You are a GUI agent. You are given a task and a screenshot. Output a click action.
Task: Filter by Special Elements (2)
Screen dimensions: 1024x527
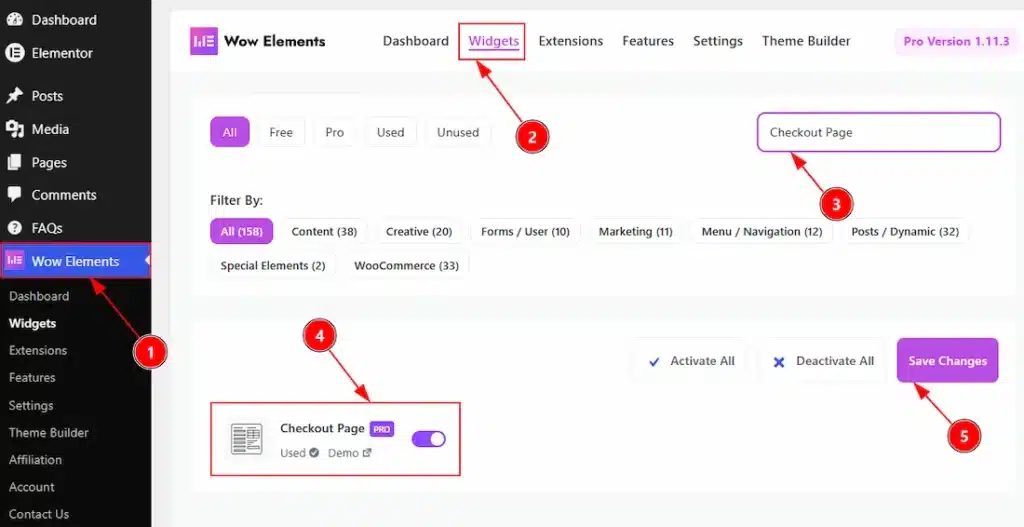pos(273,266)
